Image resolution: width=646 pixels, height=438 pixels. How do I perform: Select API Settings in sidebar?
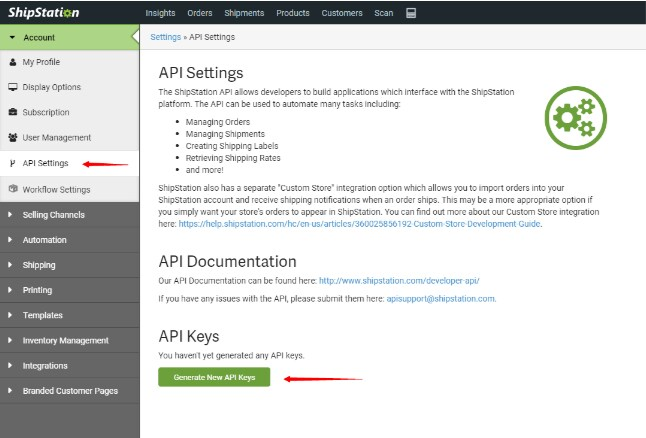(70, 164)
